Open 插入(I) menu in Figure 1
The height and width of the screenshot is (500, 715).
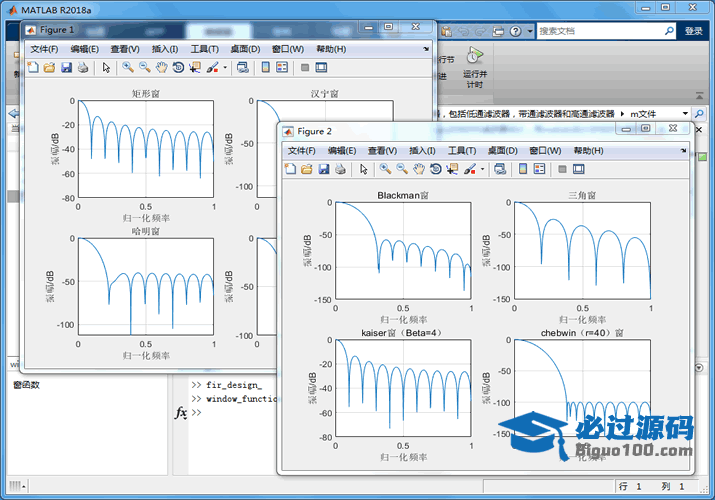[x=165, y=49]
